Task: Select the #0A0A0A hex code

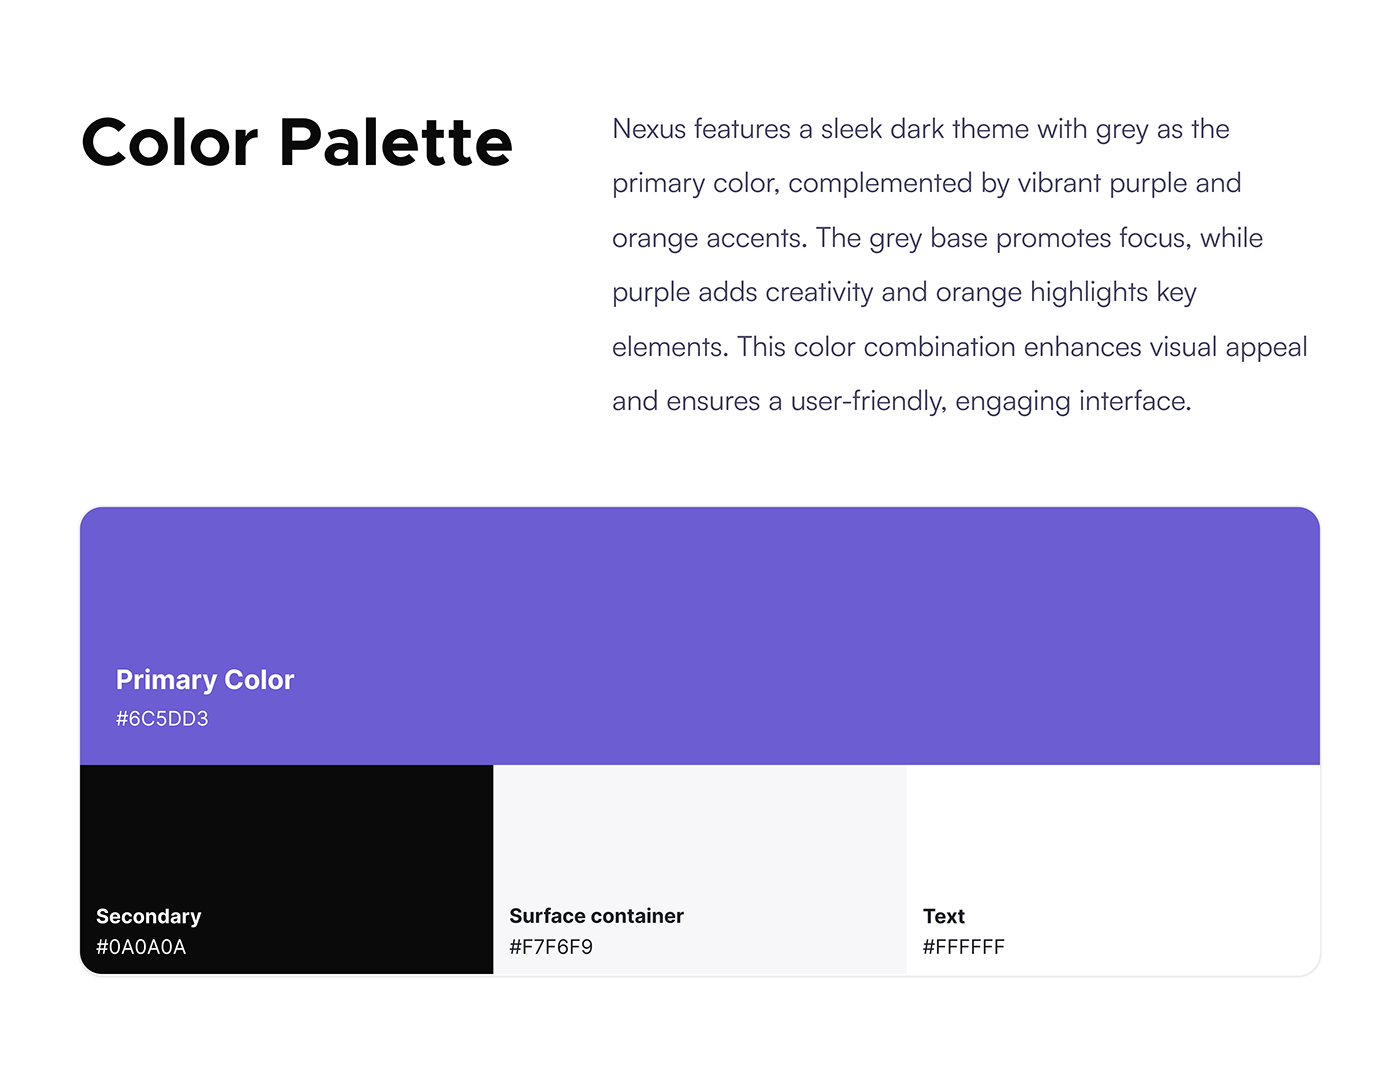Action: (141, 947)
